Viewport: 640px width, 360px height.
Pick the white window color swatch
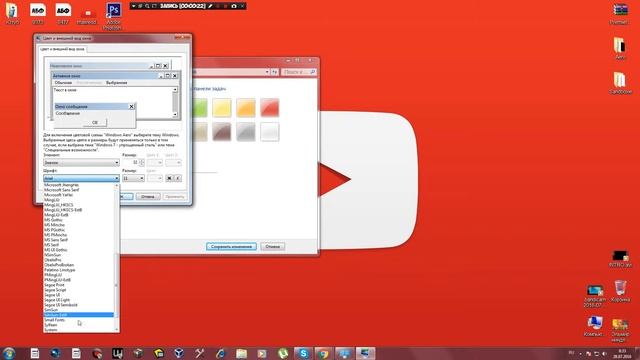pos(270,132)
